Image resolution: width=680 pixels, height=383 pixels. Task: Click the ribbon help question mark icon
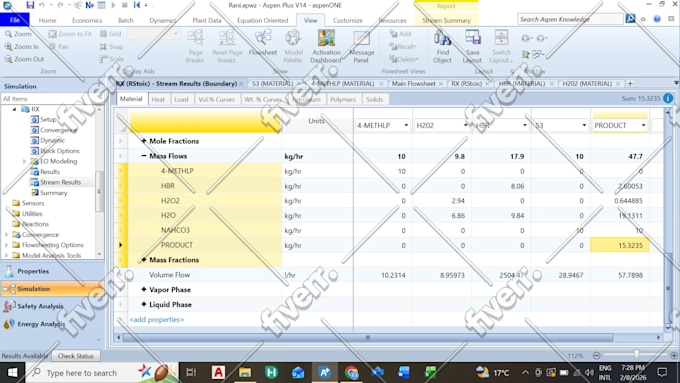tap(657, 19)
